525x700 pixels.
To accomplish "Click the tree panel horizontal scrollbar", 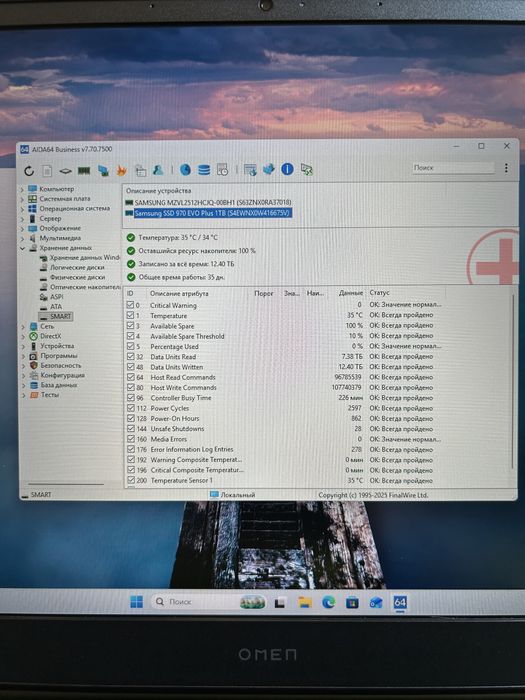I will 66,484.
